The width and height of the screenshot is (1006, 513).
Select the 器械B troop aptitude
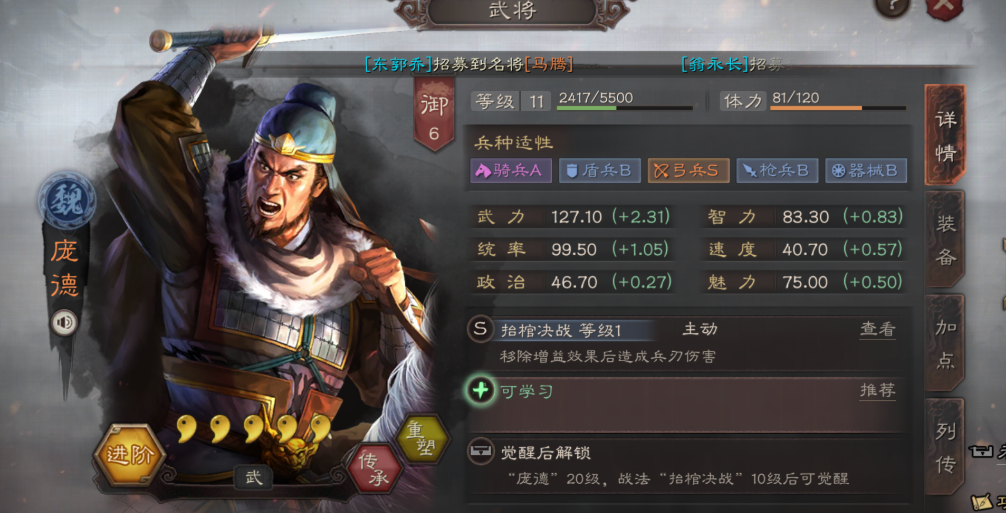point(866,171)
